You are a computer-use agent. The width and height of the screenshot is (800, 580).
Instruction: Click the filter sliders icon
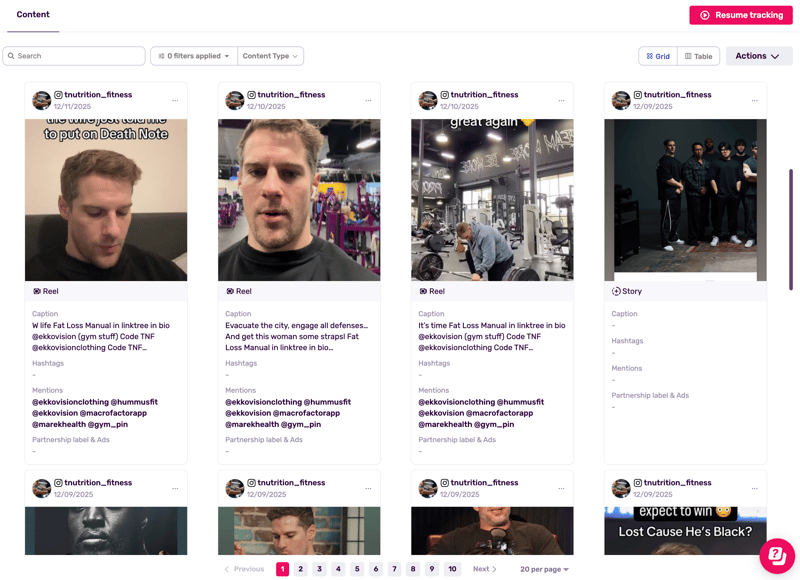161,56
